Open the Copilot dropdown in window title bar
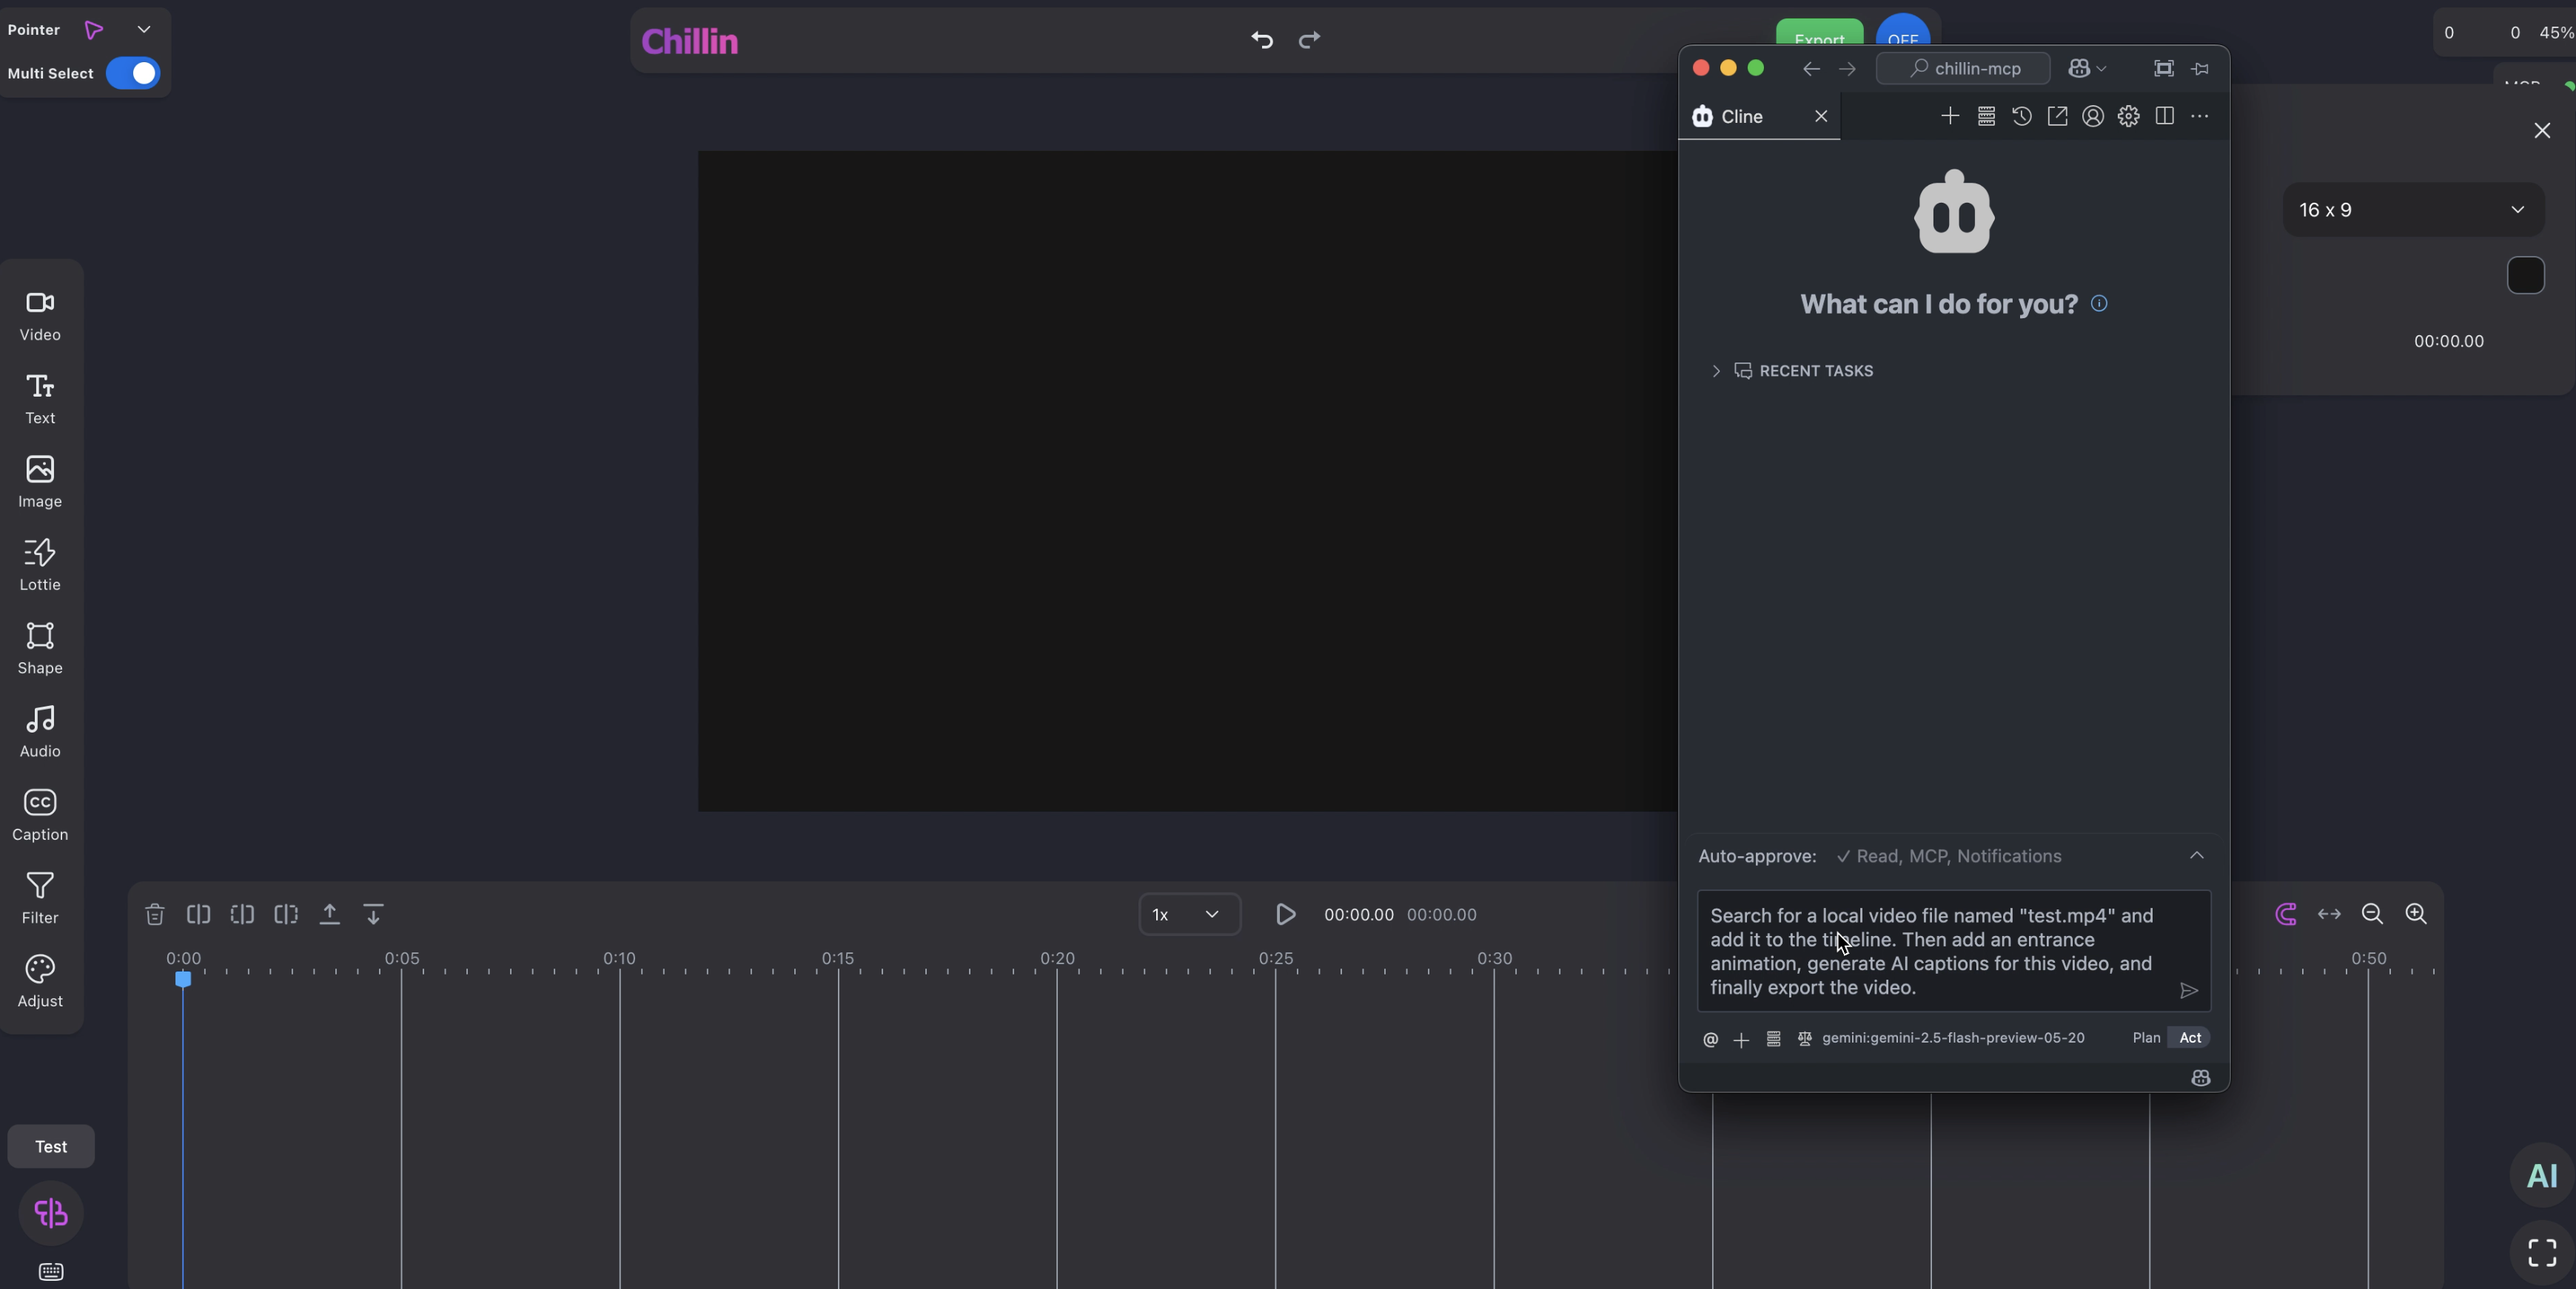Image resolution: width=2576 pixels, height=1289 pixels. (2087, 68)
